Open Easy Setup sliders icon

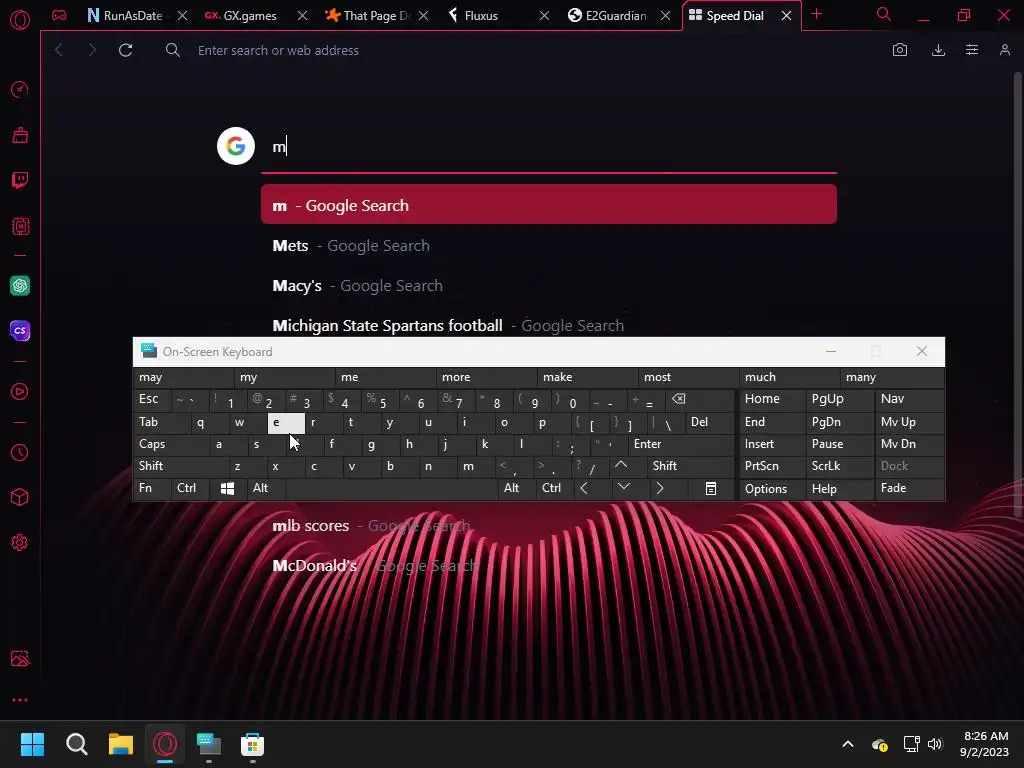coord(972,50)
